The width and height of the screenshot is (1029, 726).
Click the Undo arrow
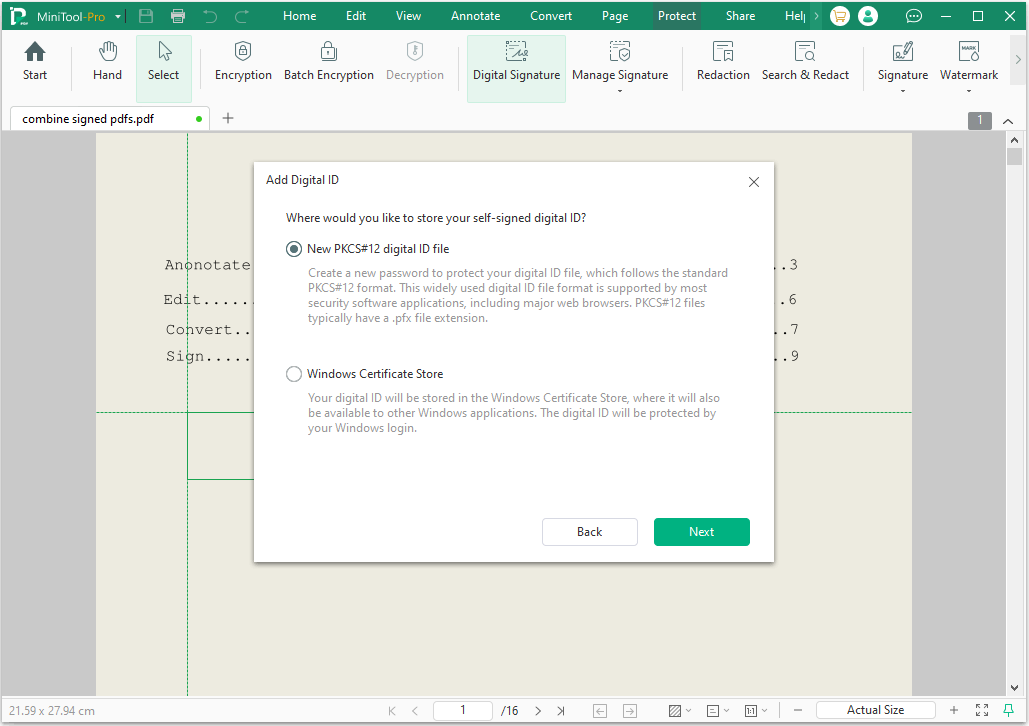point(210,16)
